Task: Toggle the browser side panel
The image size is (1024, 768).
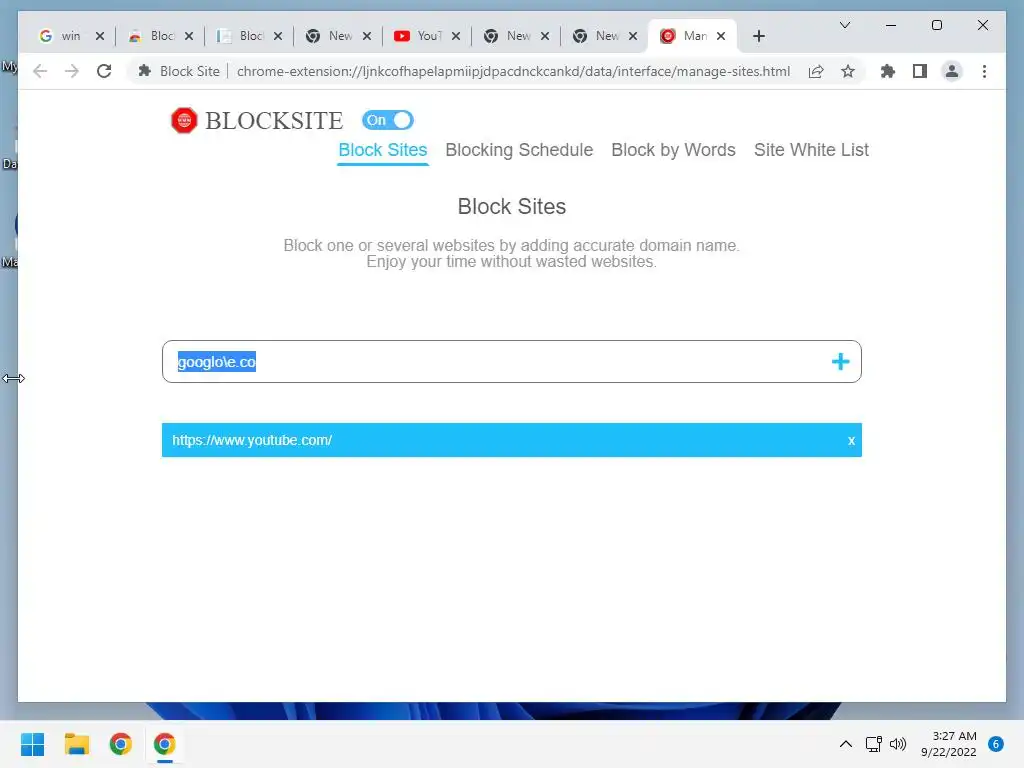Action: point(920,71)
